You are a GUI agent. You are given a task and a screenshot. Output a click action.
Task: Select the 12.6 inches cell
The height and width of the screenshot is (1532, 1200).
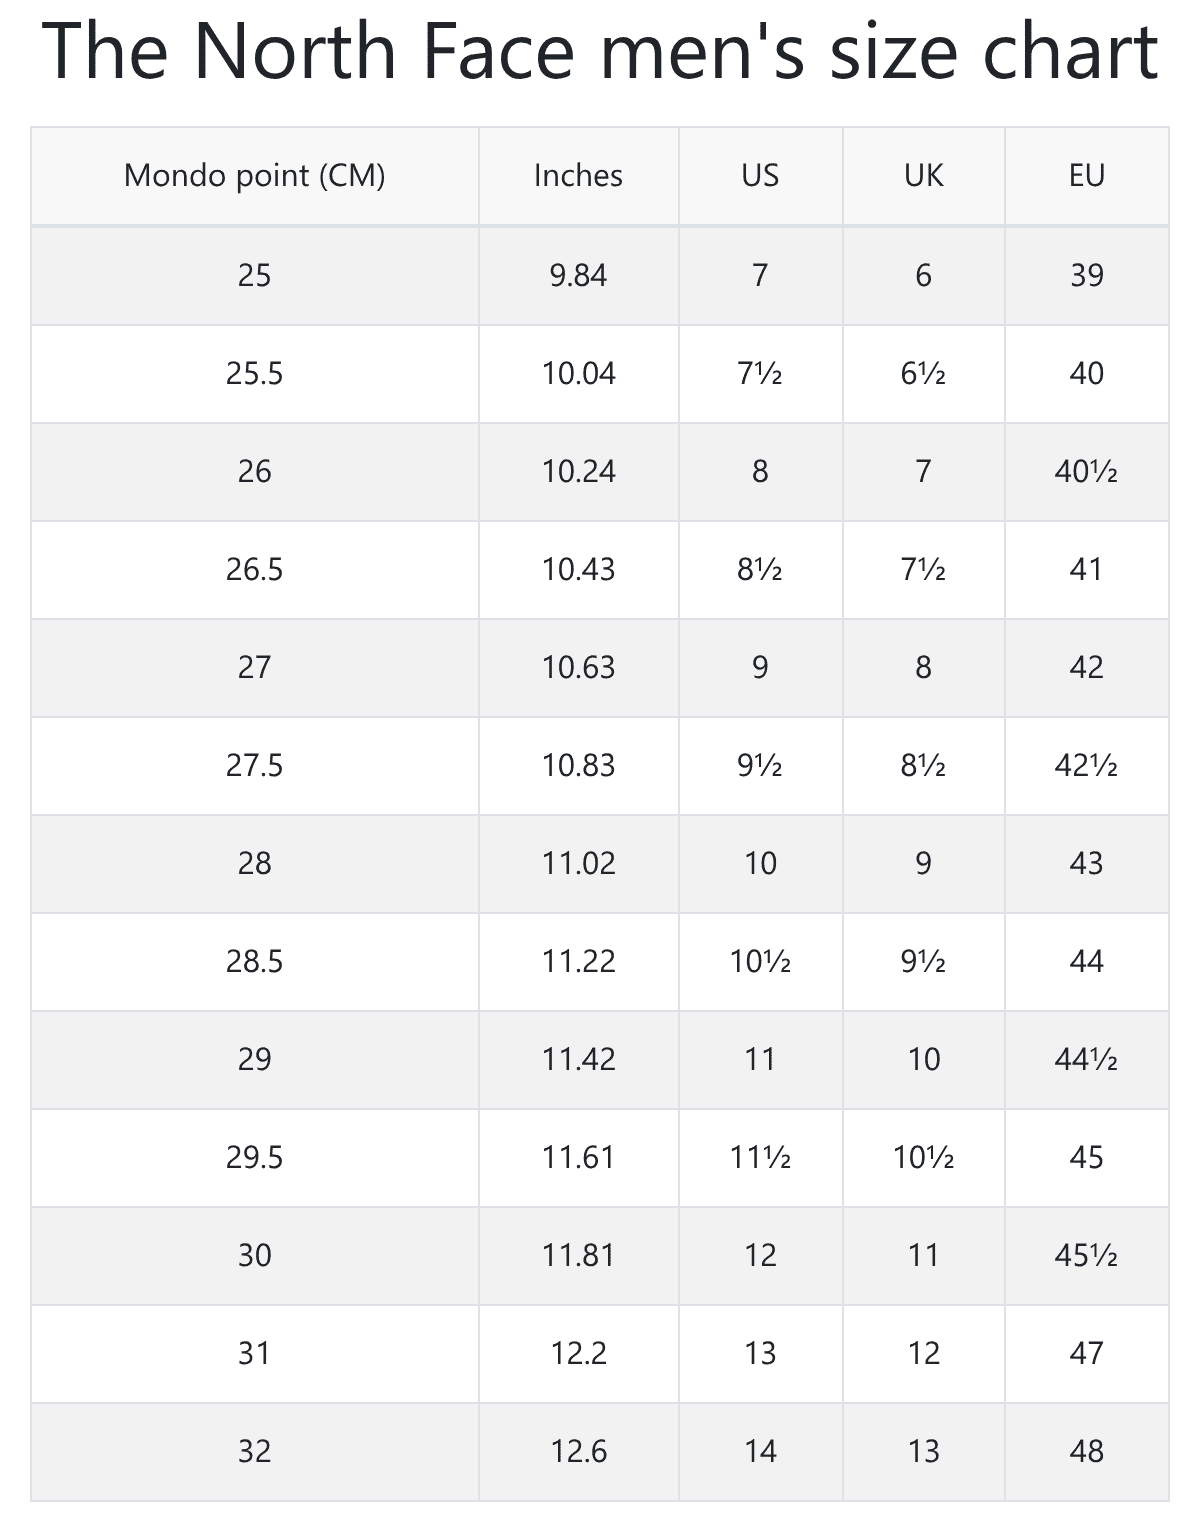point(578,1451)
